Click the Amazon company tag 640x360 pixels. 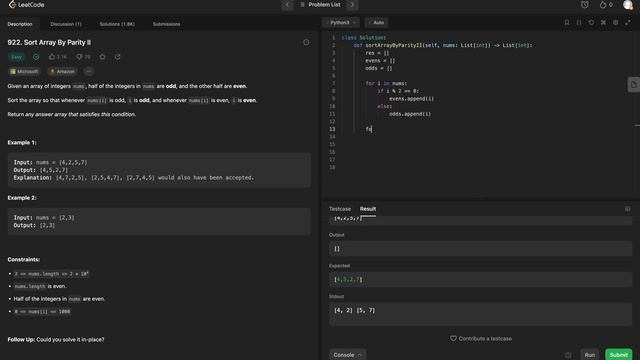pos(62,71)
